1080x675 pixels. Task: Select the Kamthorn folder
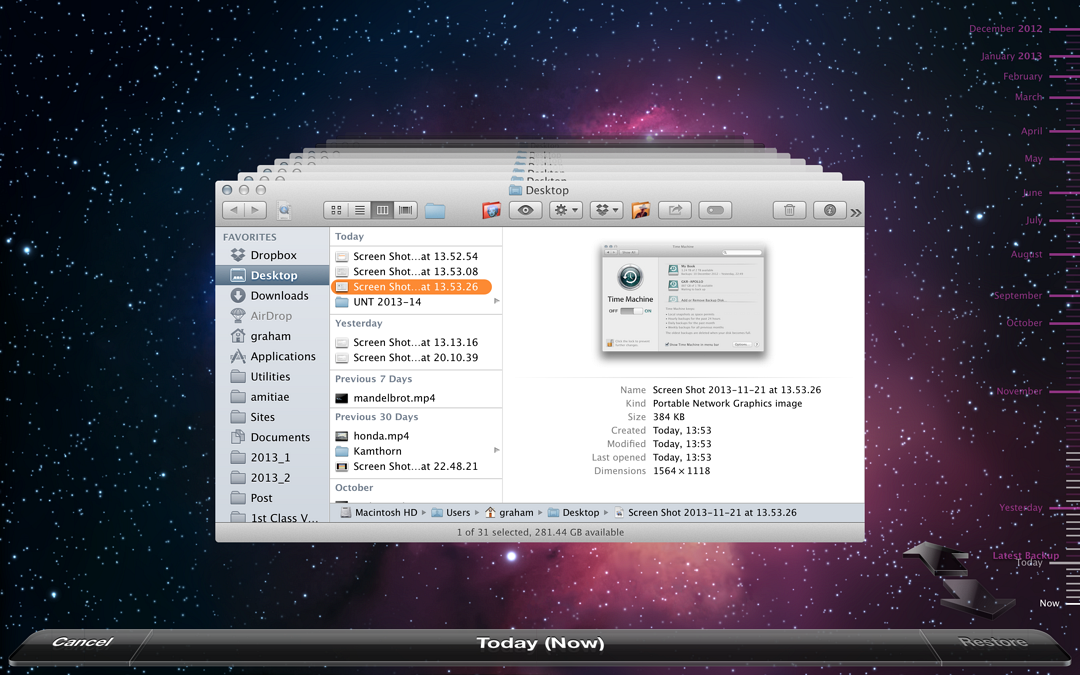coord(416,451)
